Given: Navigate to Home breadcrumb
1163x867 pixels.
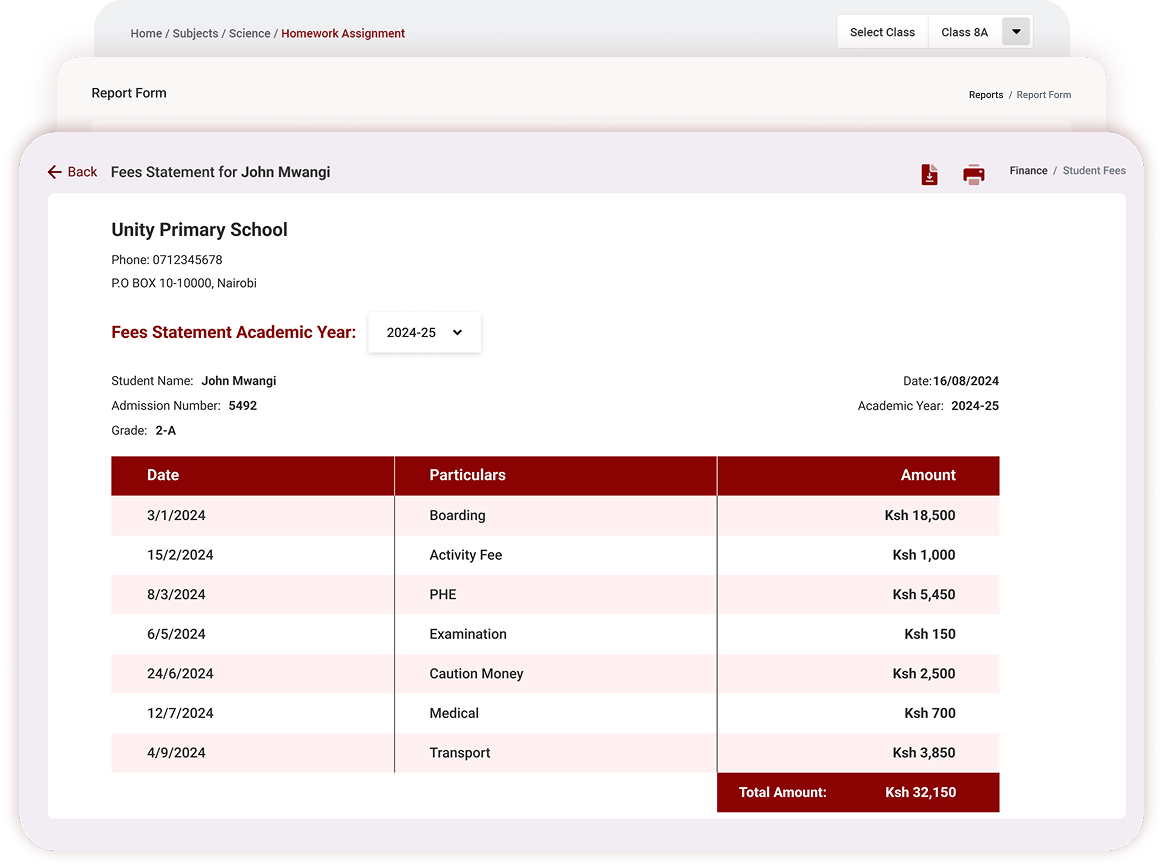Looking at the screenshot, I should pos(146,34).
